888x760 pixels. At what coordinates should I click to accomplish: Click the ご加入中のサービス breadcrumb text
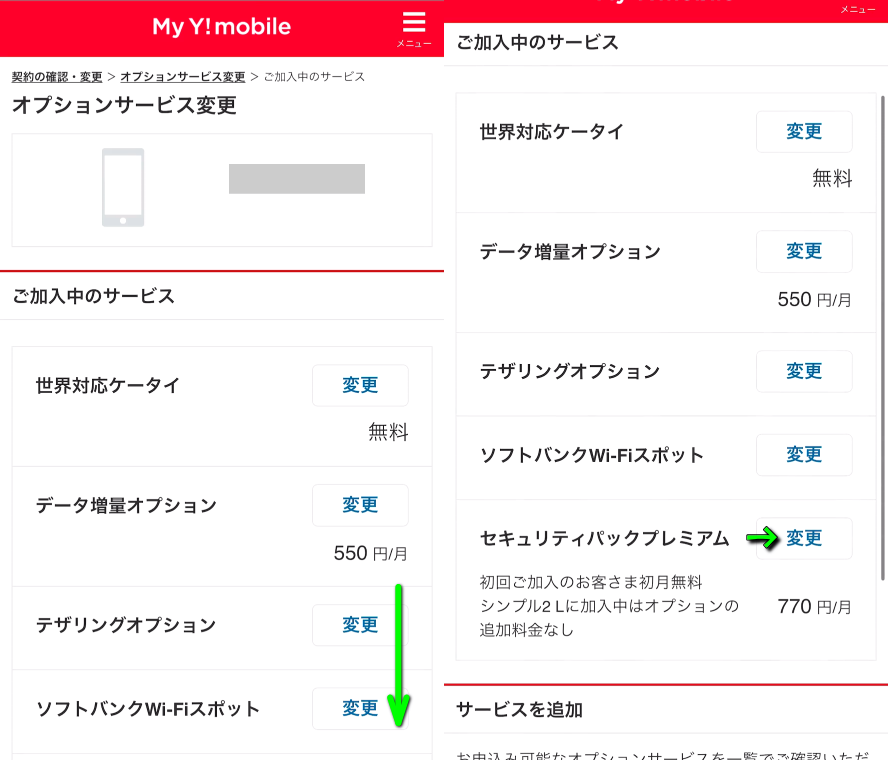pyautogui.click(x=314, y=76)
